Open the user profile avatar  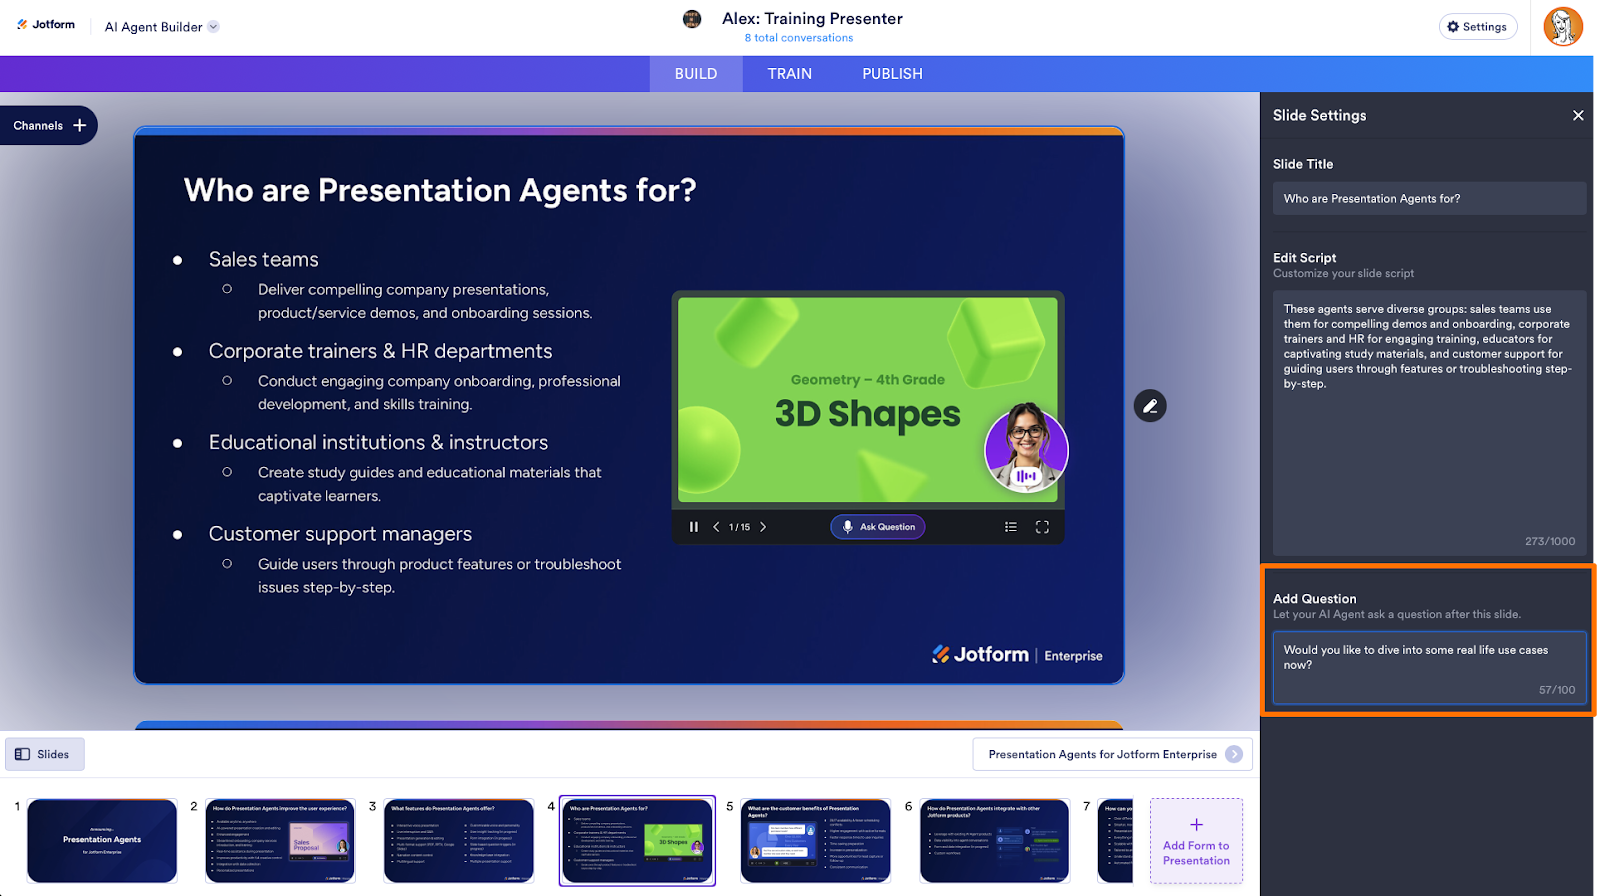[1562, 27]
